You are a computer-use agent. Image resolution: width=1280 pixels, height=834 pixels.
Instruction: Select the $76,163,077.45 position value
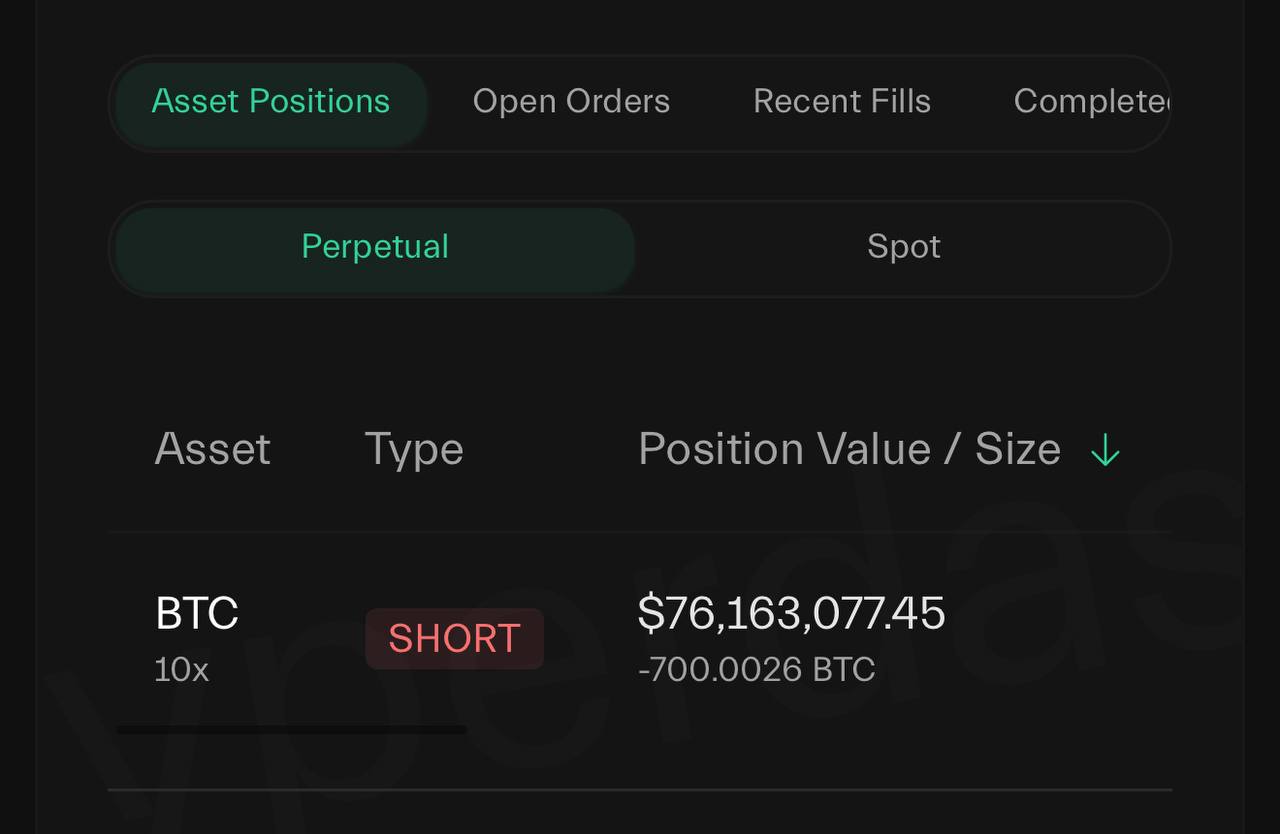pyautogui.click(x=791, y=613)
